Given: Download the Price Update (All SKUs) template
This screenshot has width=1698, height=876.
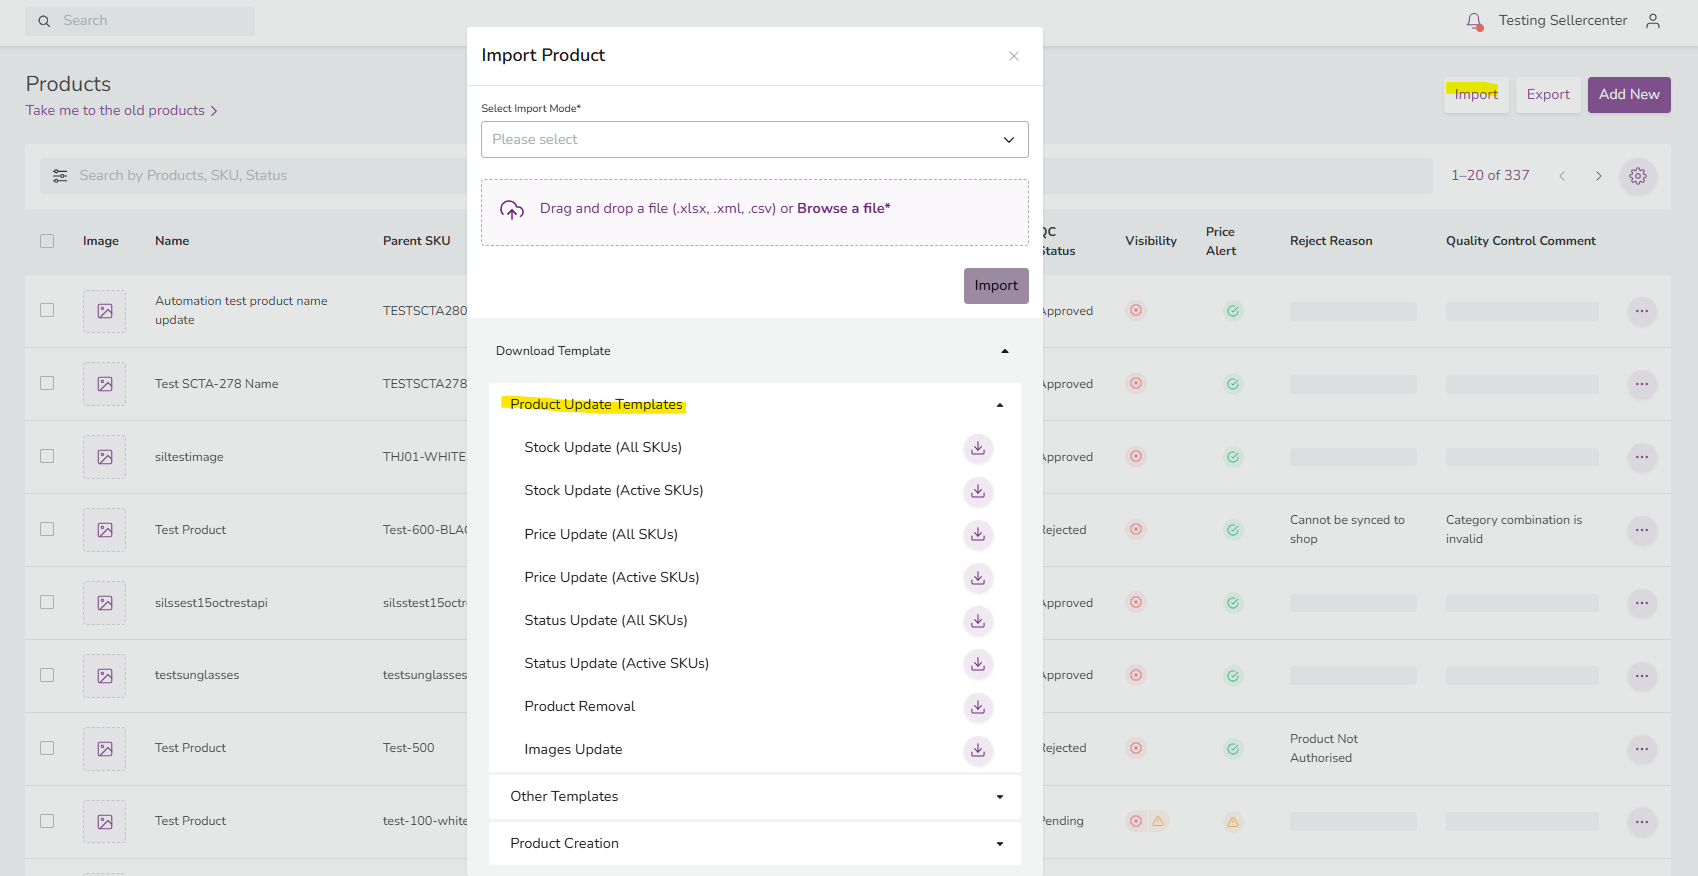Looking at the screenshot, I should click(x=978, y=535).
